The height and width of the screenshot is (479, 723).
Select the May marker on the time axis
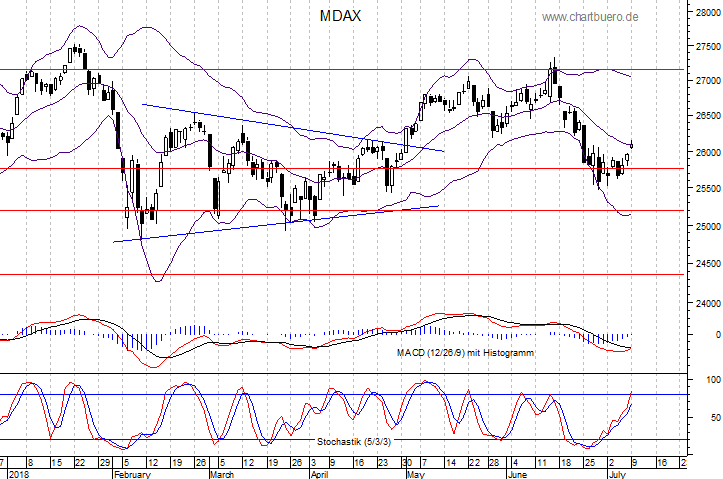click(x=413, y=475)
